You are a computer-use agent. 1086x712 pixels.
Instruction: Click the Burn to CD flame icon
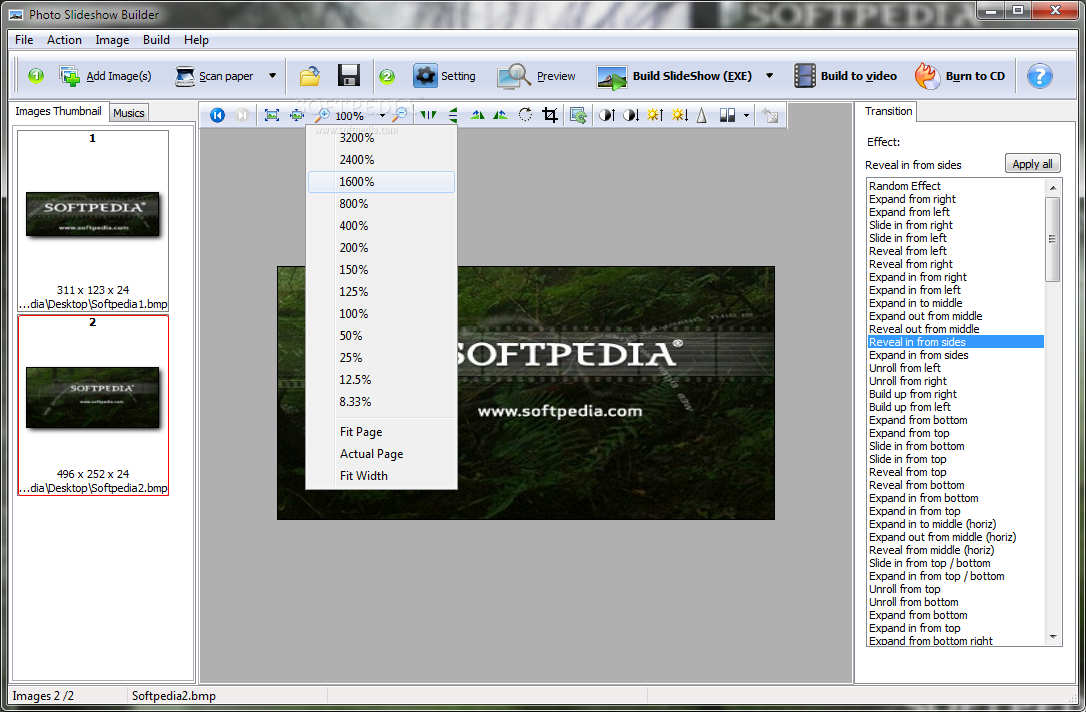pyautogui.click(x=927, y=76)
